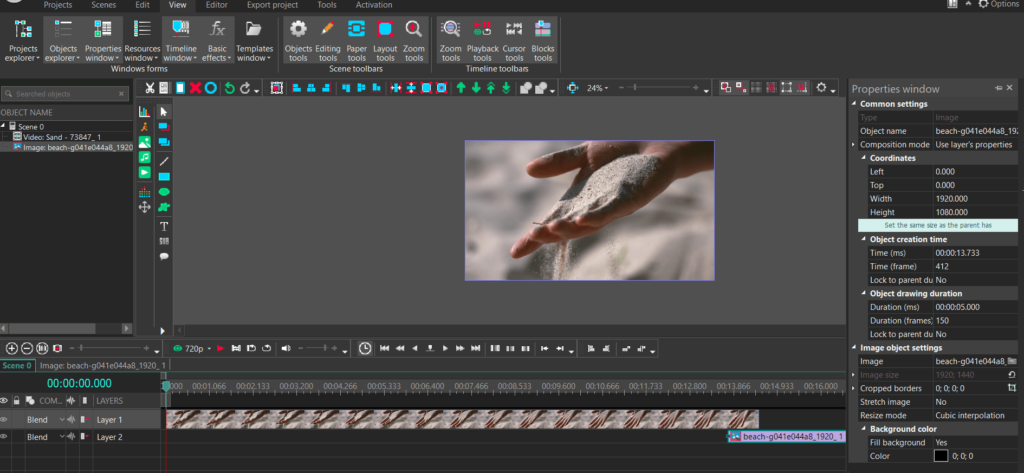Move object down with green arrow
Viewport: 1024px width, 473px height.
(476, 88)
